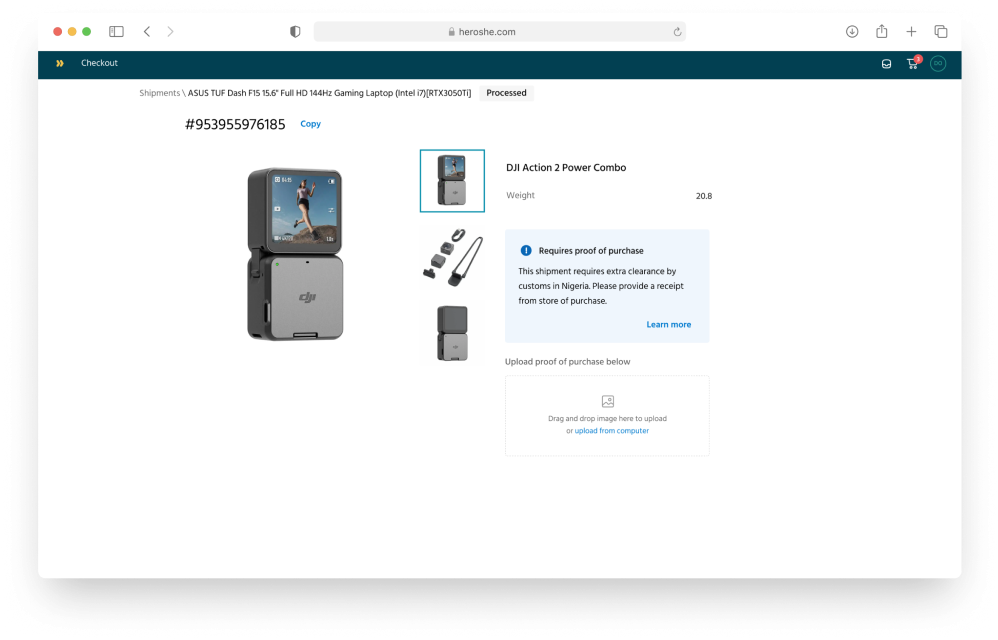Open Learn more about proof of purchase
Screen dimensions: 998x640
click(668, 324)
